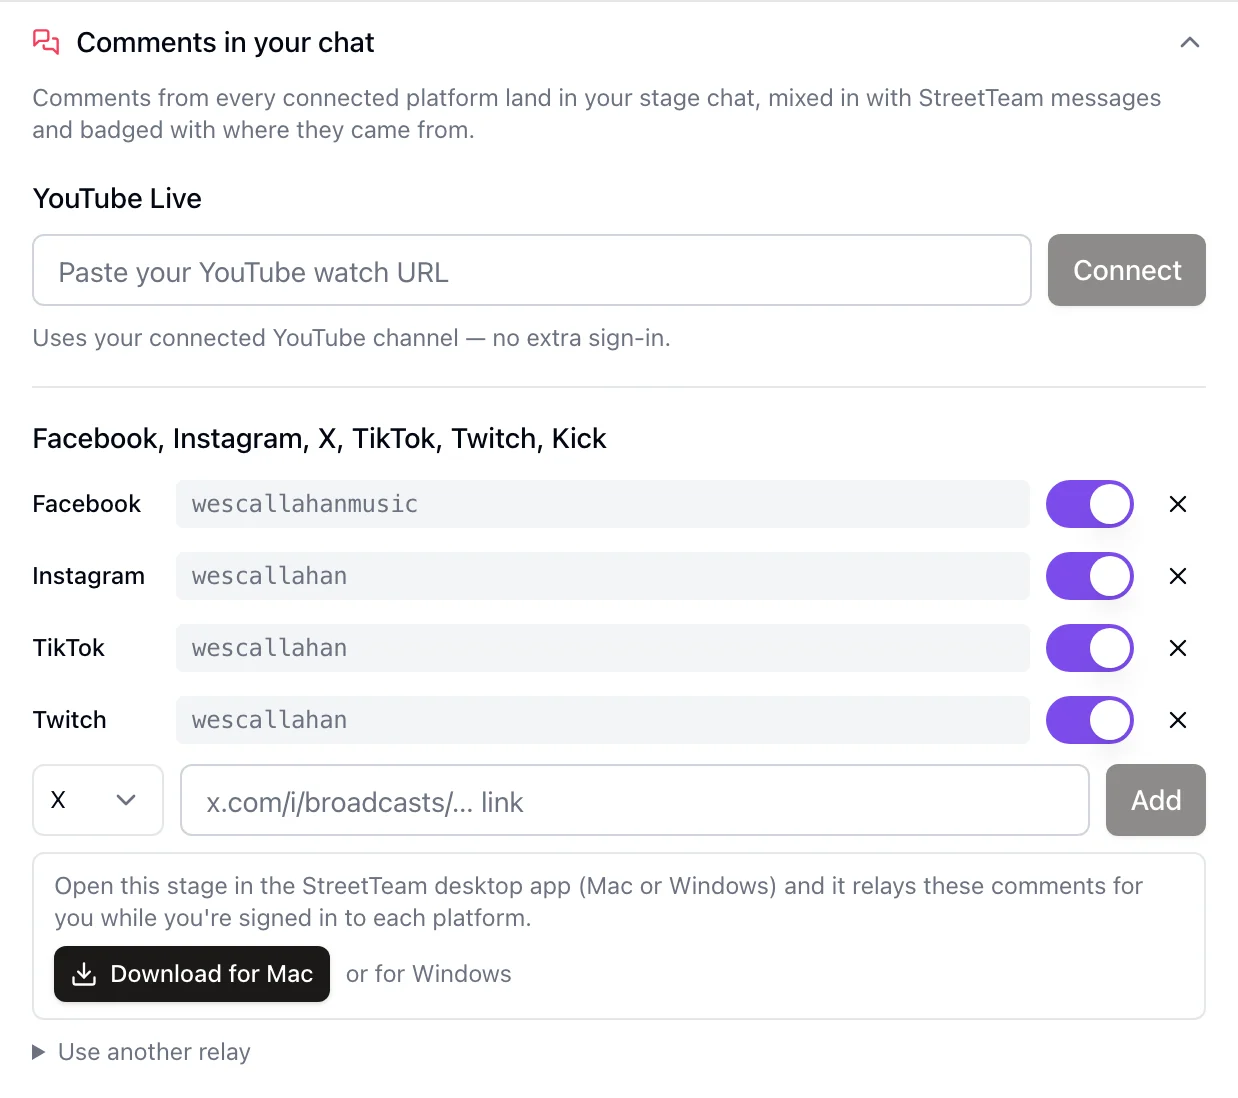Expand the Use another relay disclosure

pos(142,1052)
